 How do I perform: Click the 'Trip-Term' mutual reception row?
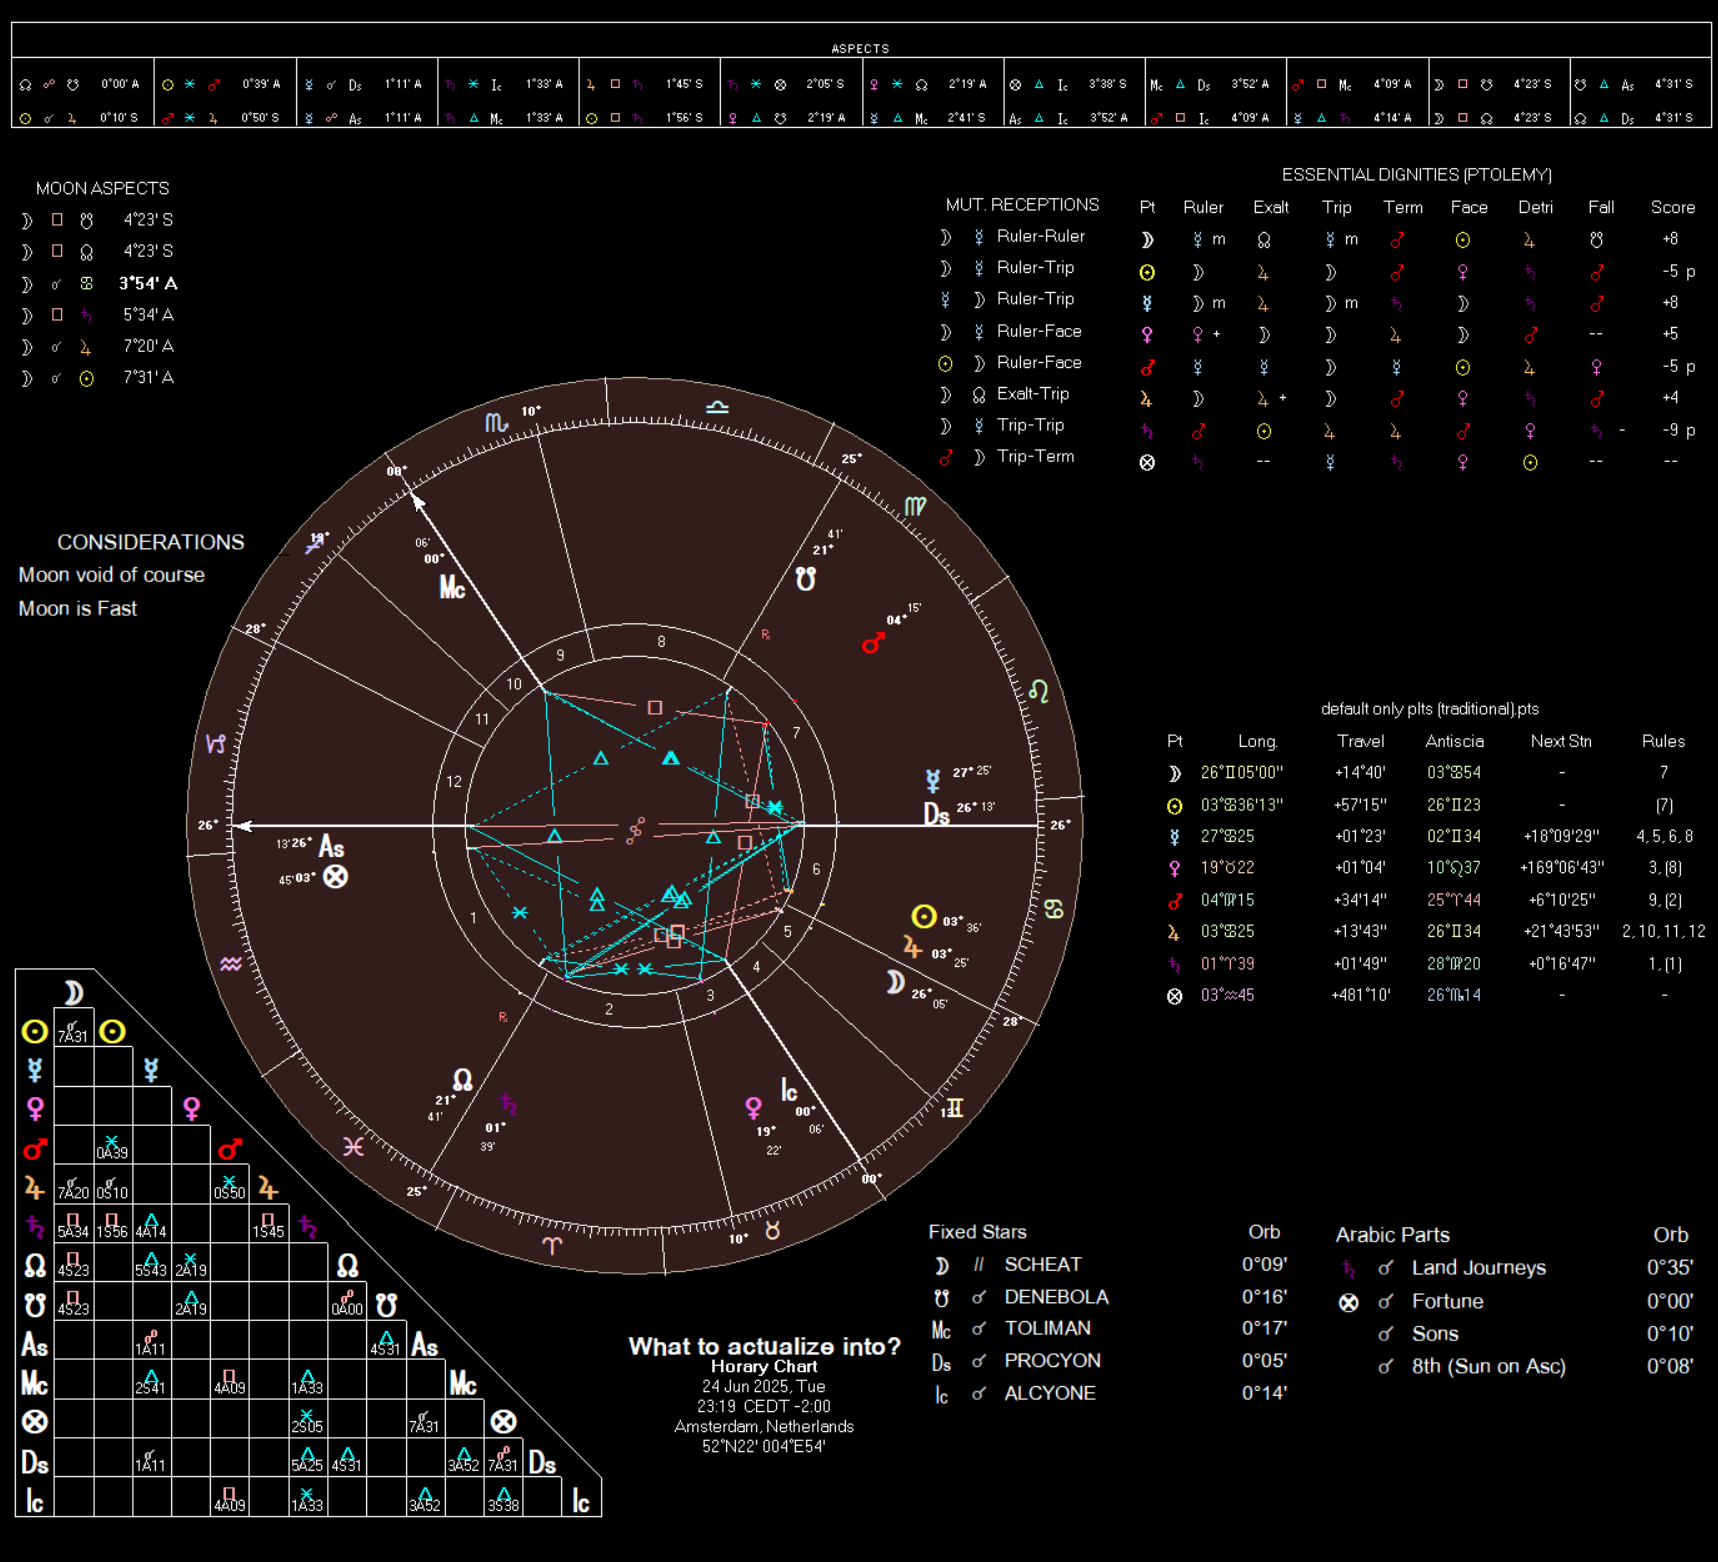[x=1006, y=456]
